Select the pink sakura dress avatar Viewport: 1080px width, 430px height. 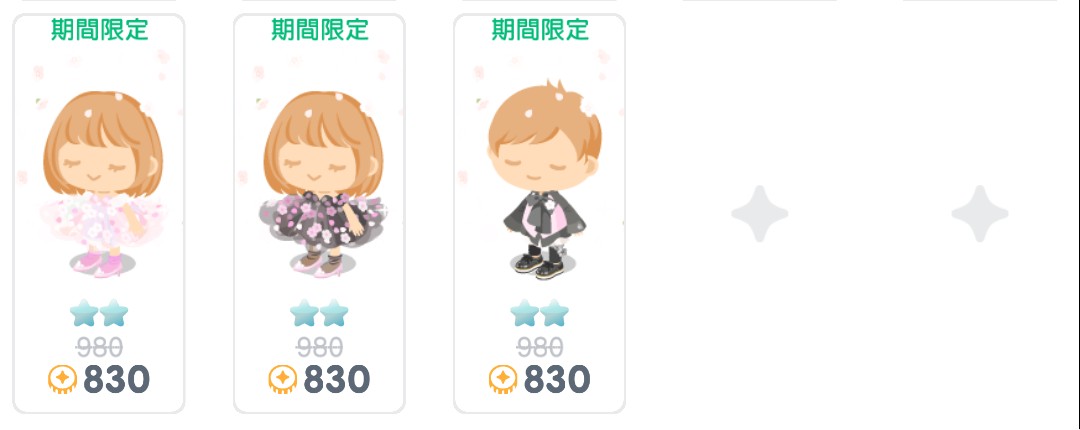(x=101, y=183)
